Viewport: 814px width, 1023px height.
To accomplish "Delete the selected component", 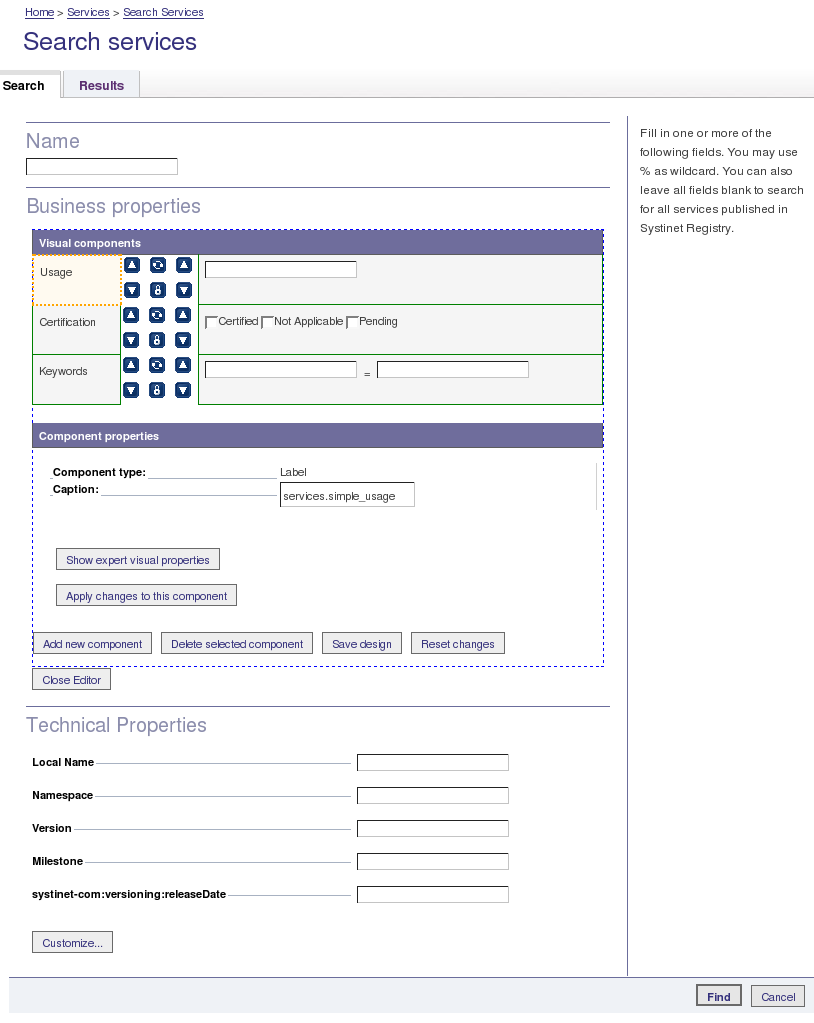I will pos(237,643).
